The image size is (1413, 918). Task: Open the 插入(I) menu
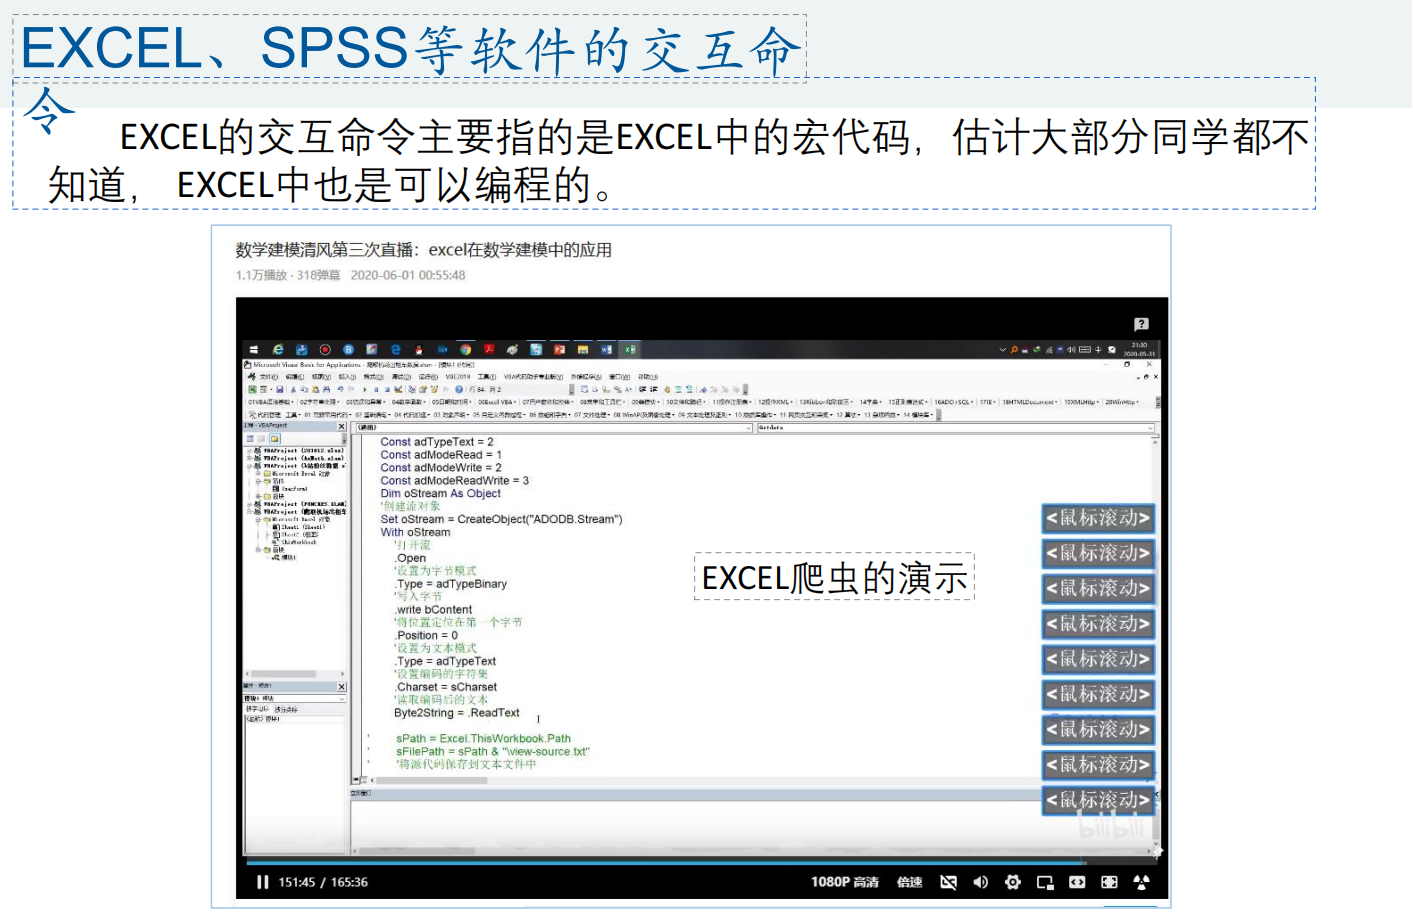pyautogui.click(x=347, y=377)
